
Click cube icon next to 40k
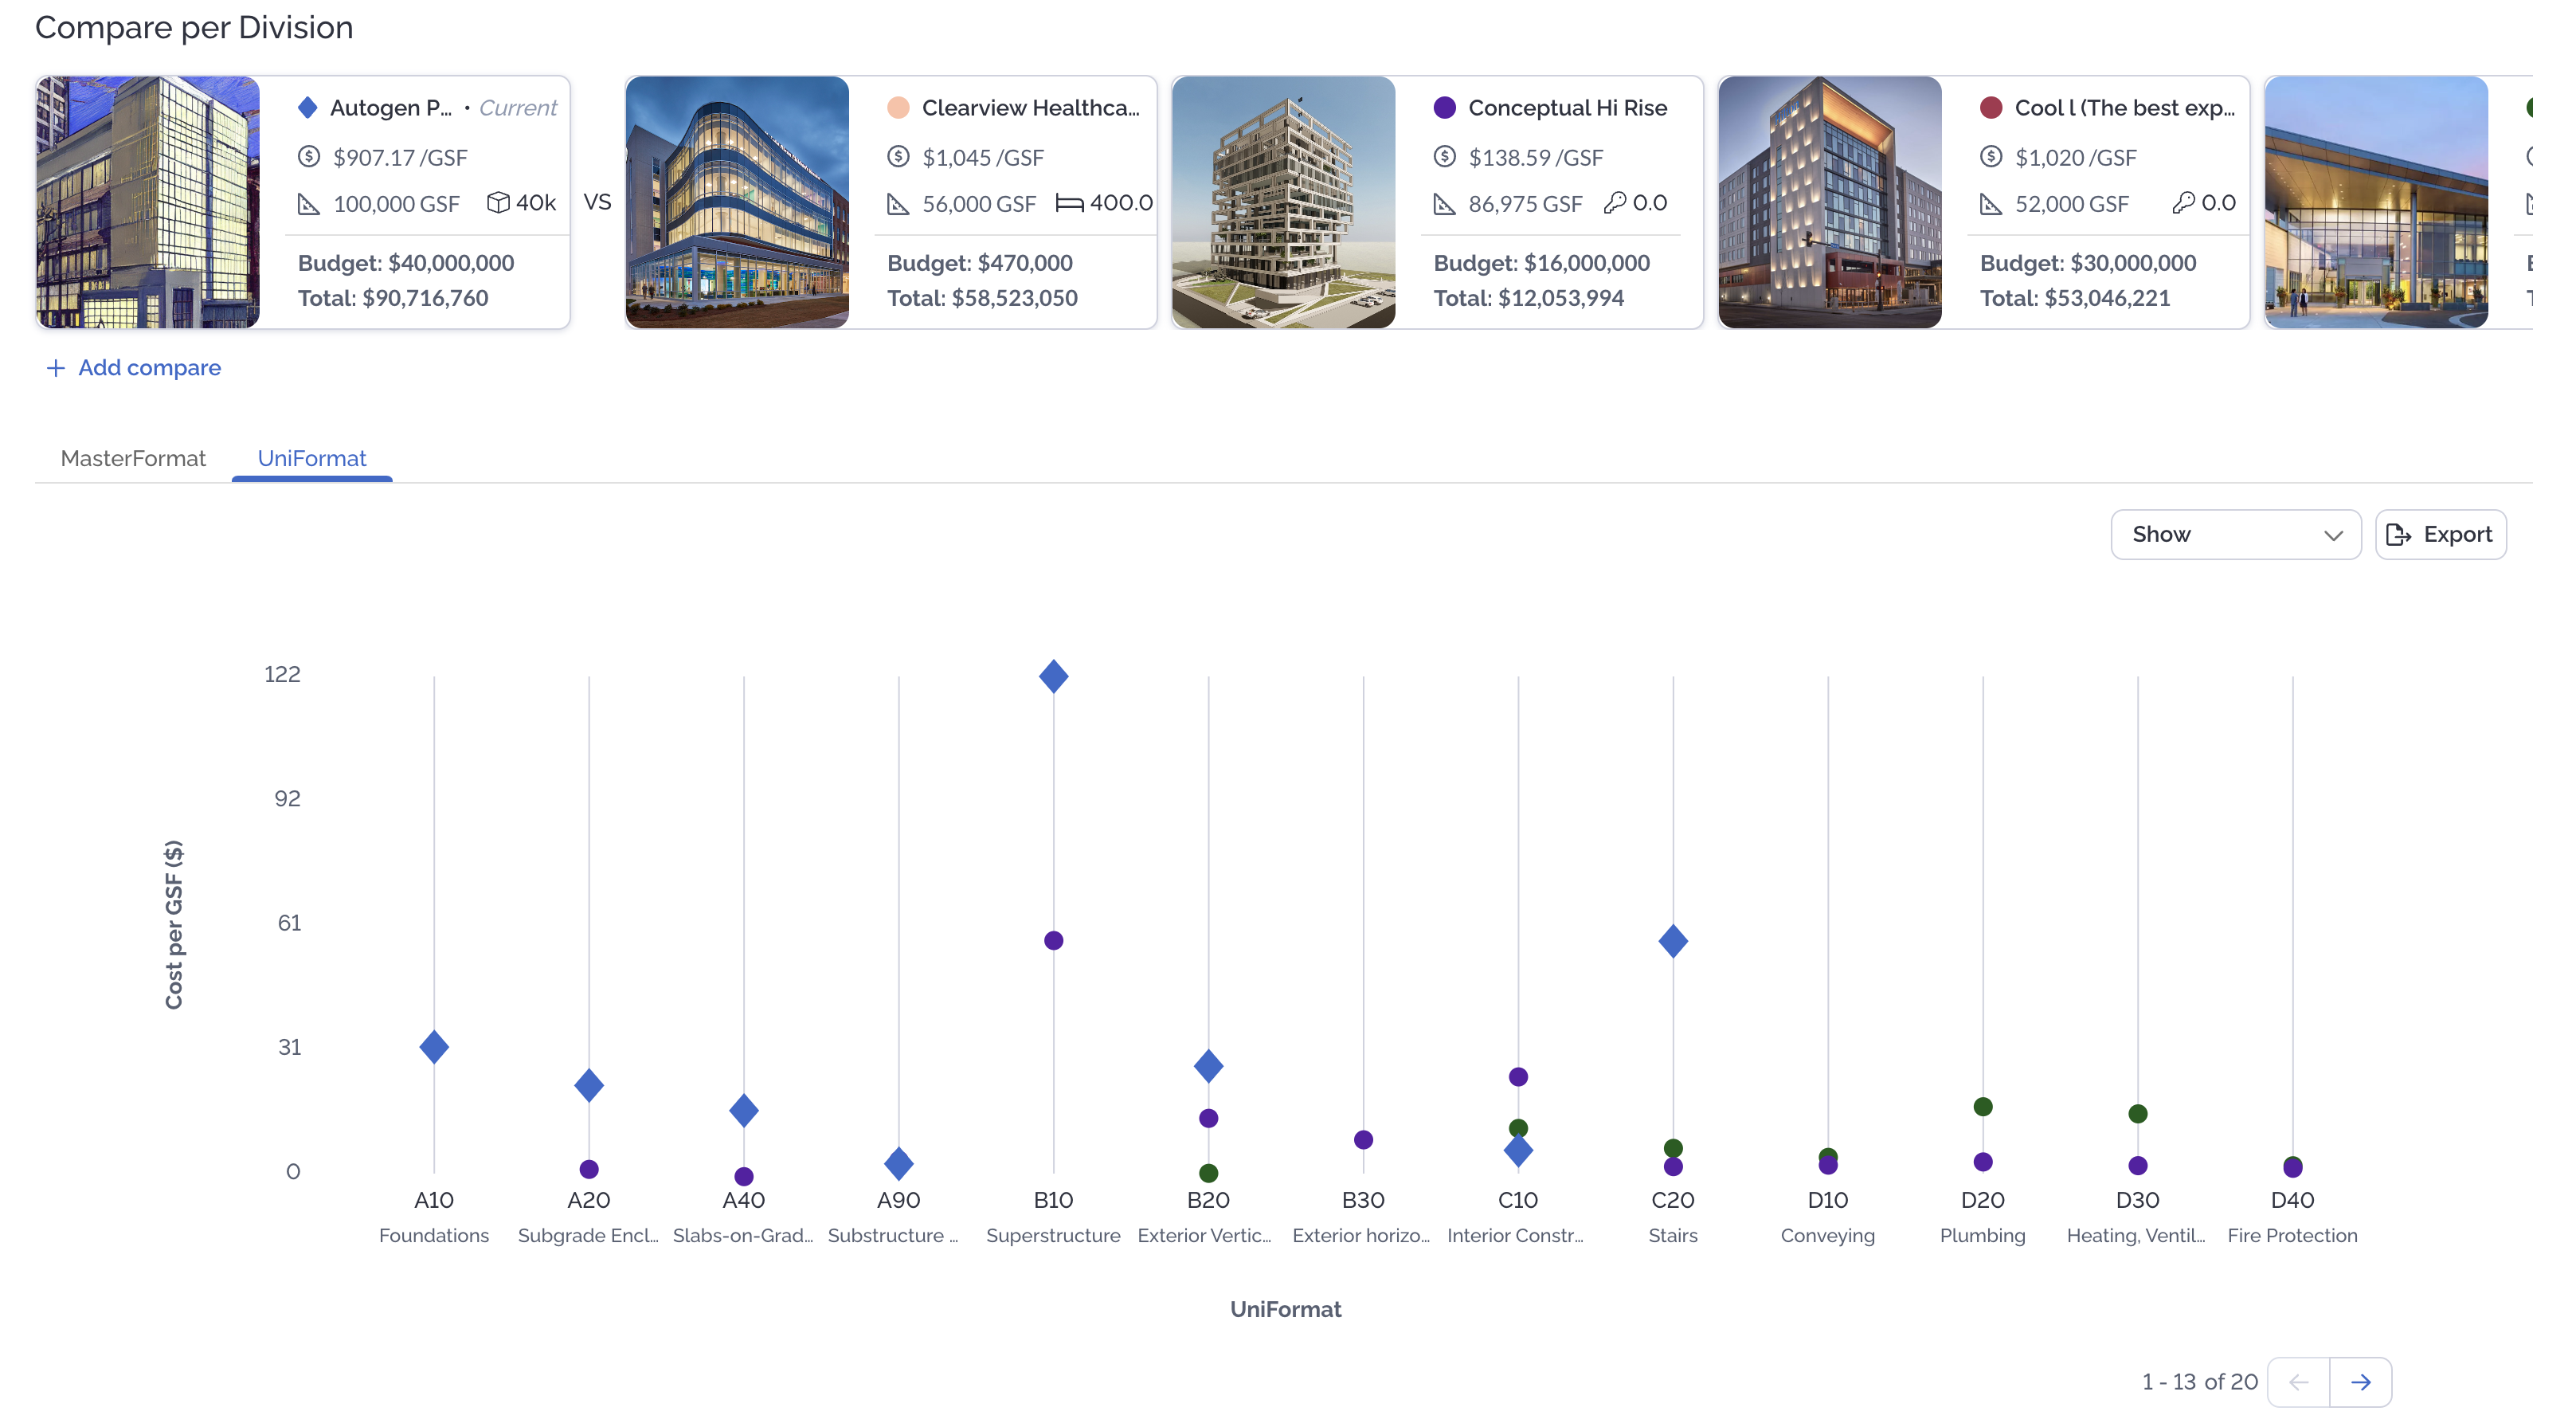497,203
